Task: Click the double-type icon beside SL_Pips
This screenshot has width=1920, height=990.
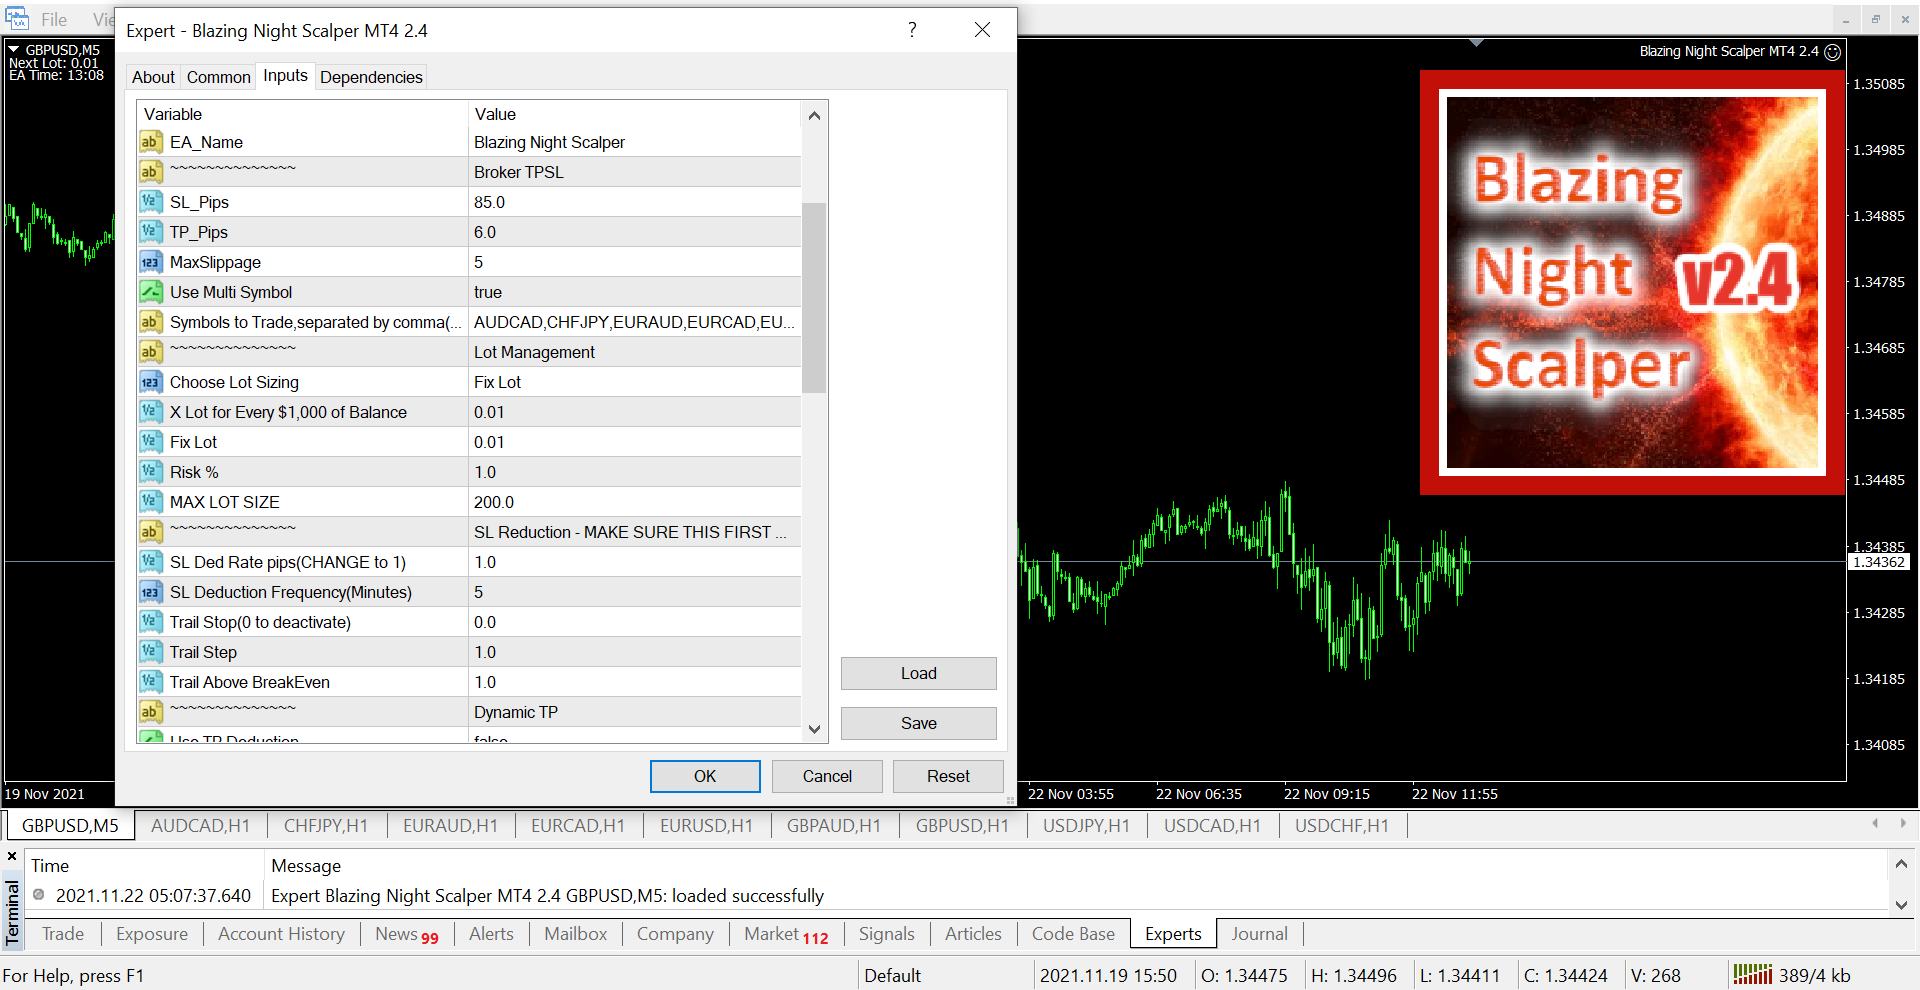Action: [x=150, y=202]
